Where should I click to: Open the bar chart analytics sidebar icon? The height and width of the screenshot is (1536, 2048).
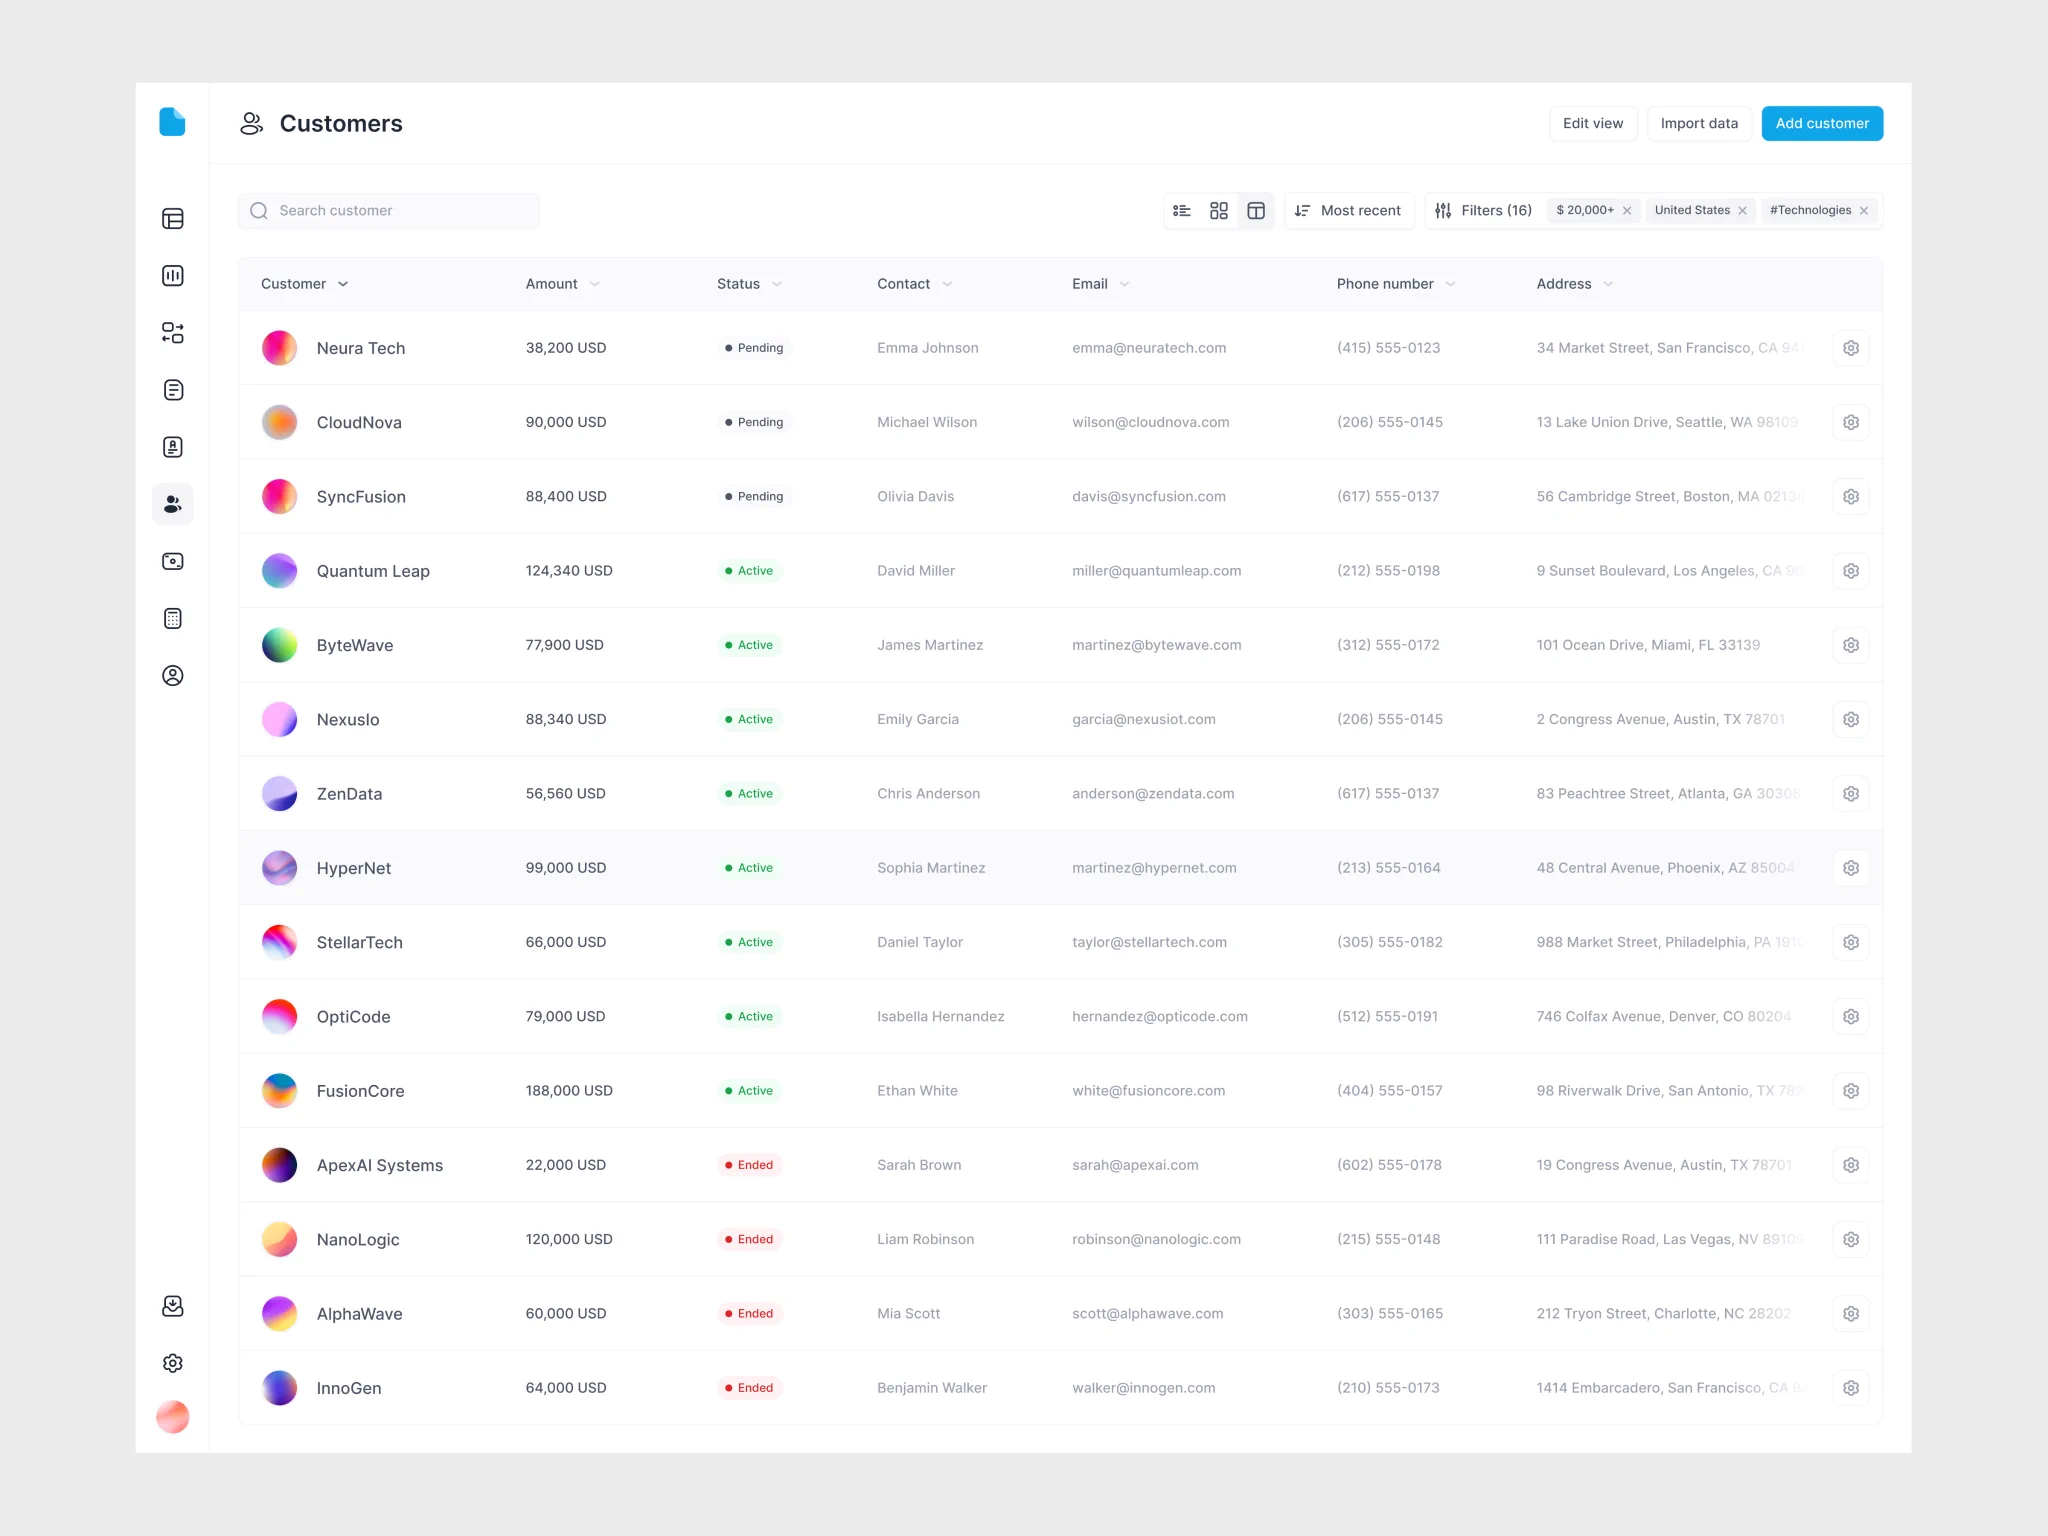coord(173,276)
